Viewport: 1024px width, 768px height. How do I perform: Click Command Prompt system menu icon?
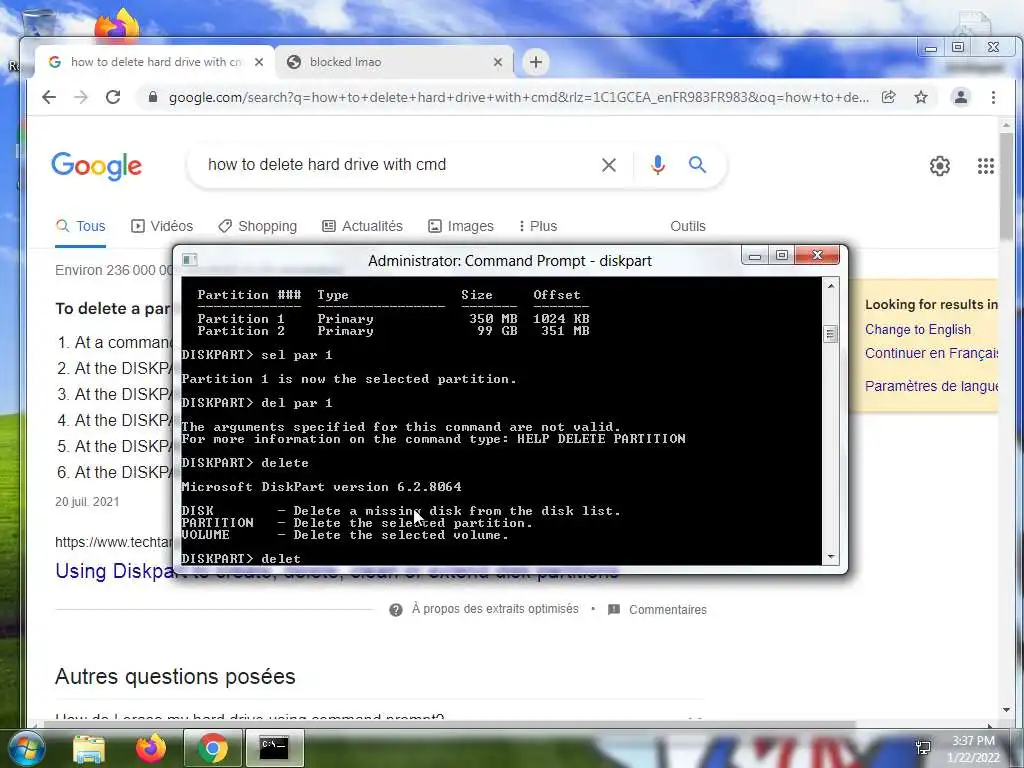point(189,260)
